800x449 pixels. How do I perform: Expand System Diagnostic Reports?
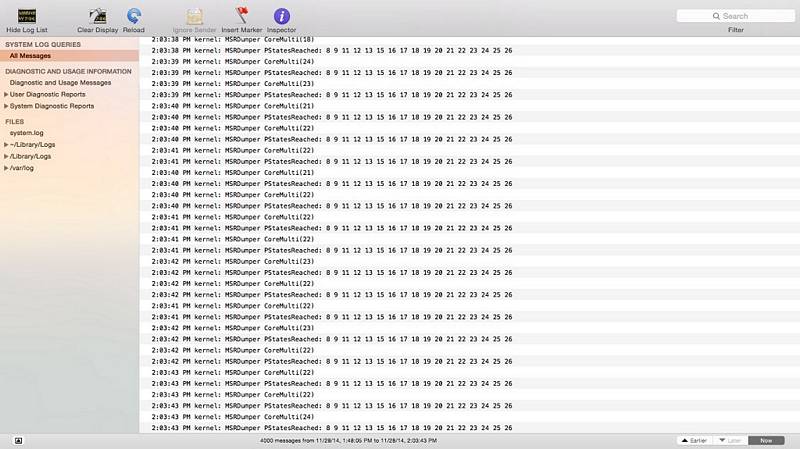[6, 106]
